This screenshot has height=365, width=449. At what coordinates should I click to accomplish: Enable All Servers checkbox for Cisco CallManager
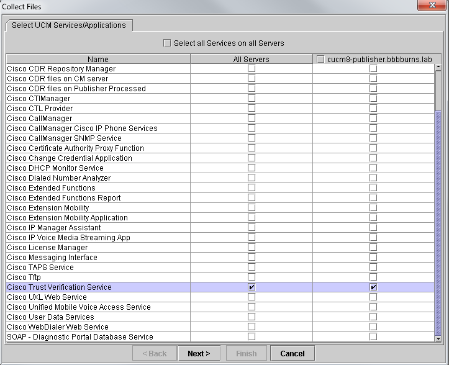pos(252,118)
